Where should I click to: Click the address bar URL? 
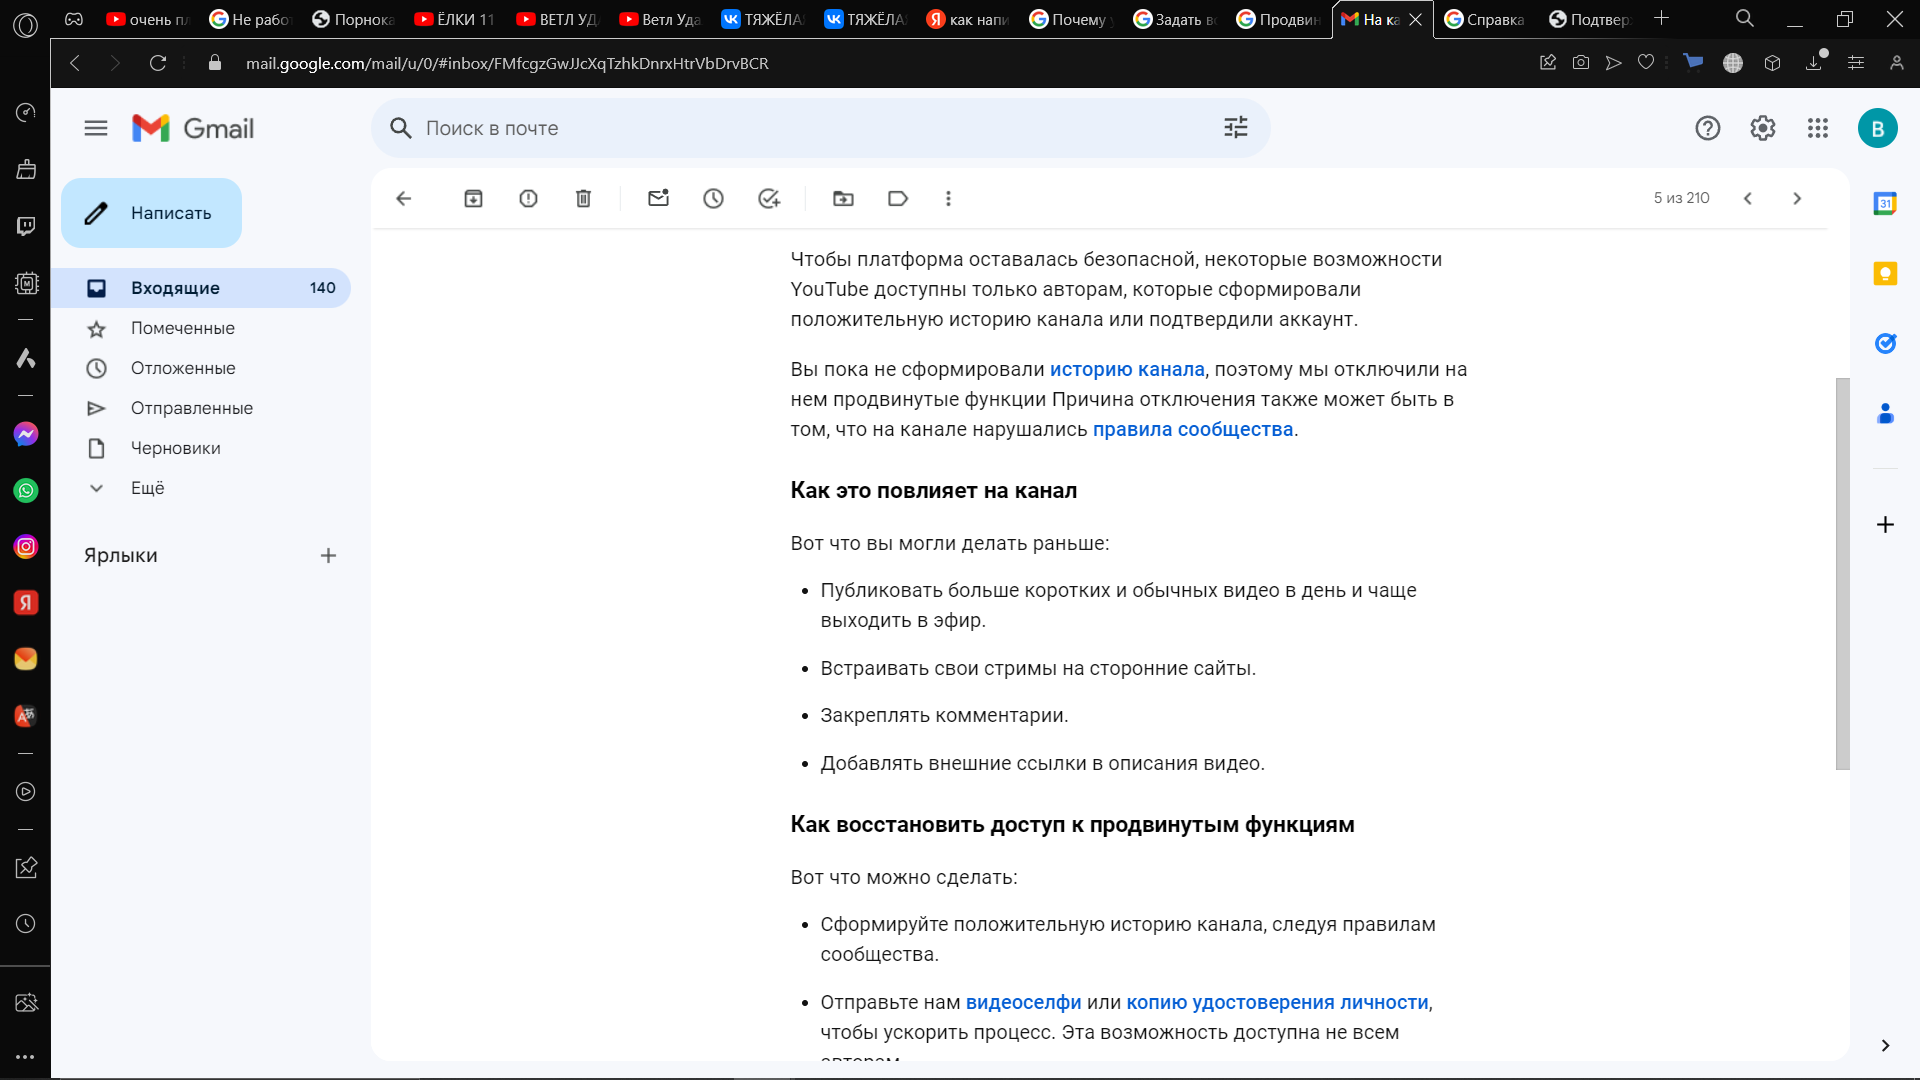pyautogui.click(x=507, y=63)
